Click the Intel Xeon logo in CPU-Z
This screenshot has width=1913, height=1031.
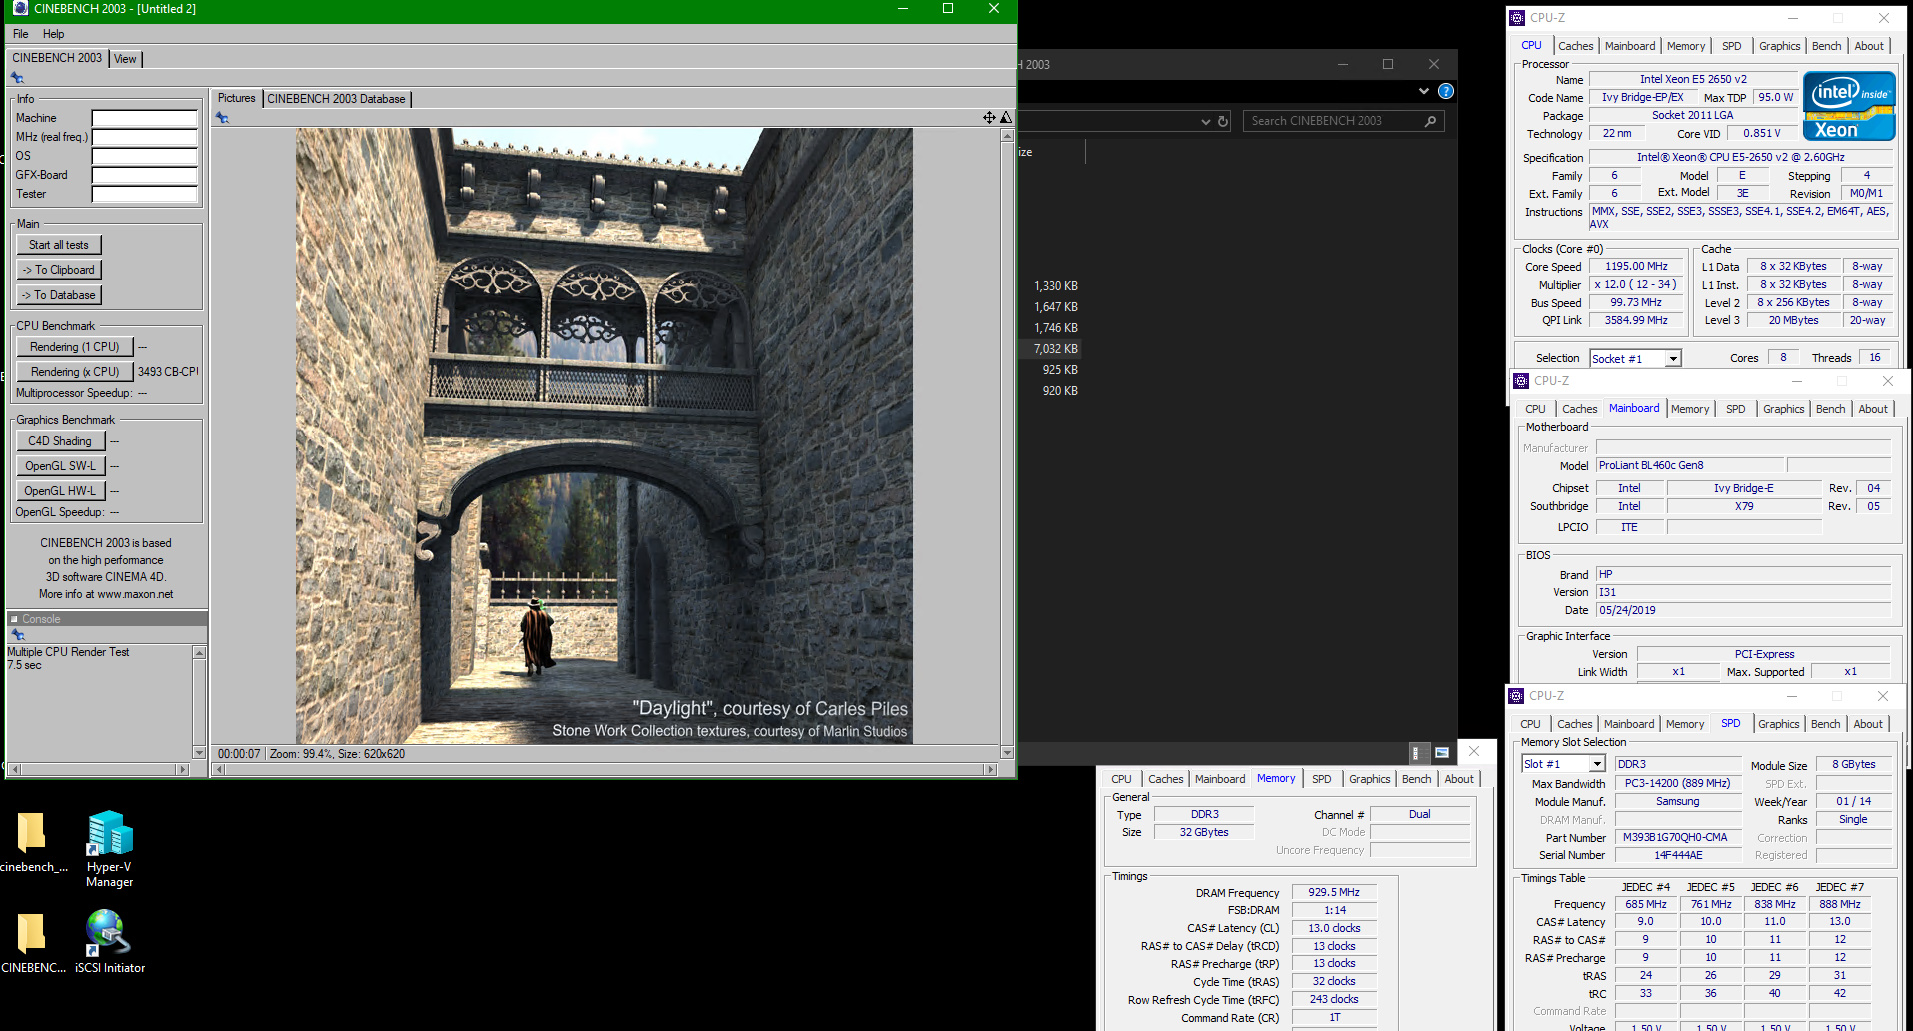click(1849, 105)
